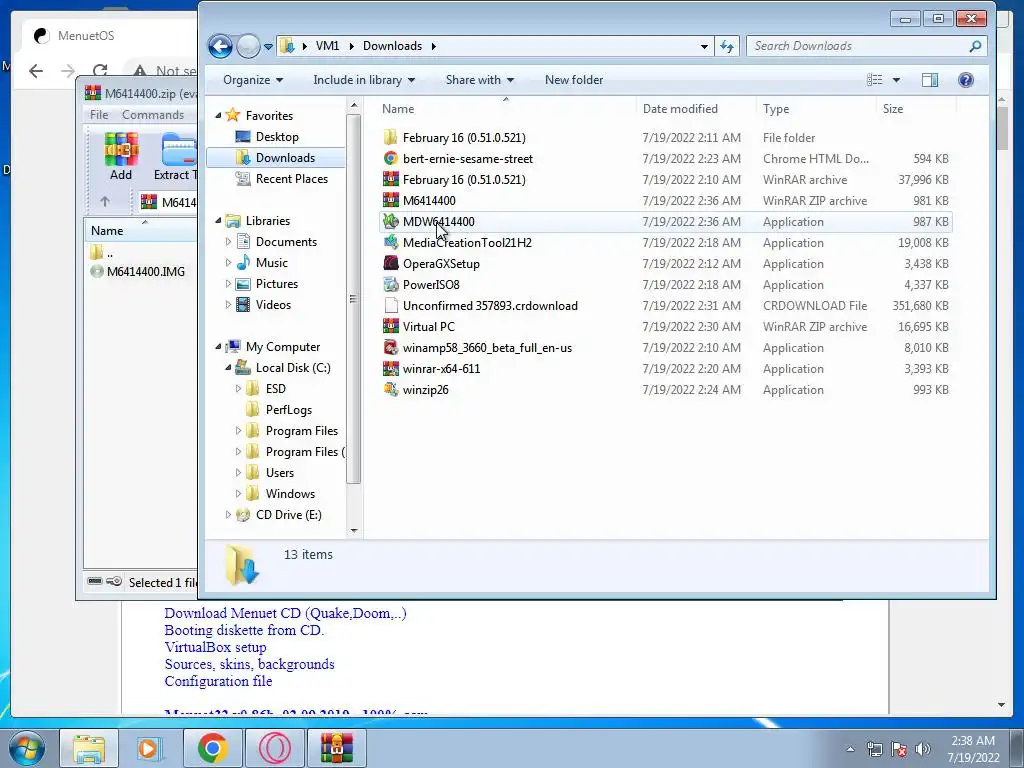
Task: Click the Refresh button beside address bar
Action: 727,46
